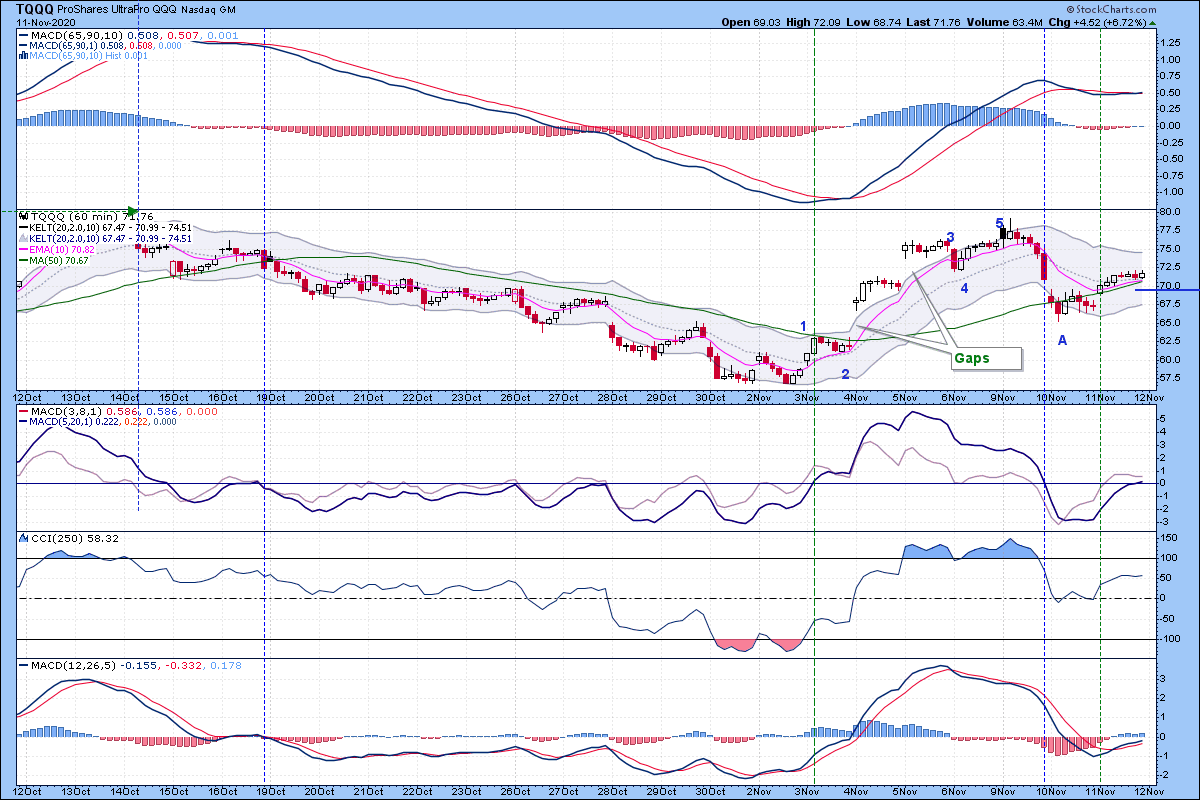
Task: Click wave label 4 inside the Keltner channel
Action: [x=965, y=288]
